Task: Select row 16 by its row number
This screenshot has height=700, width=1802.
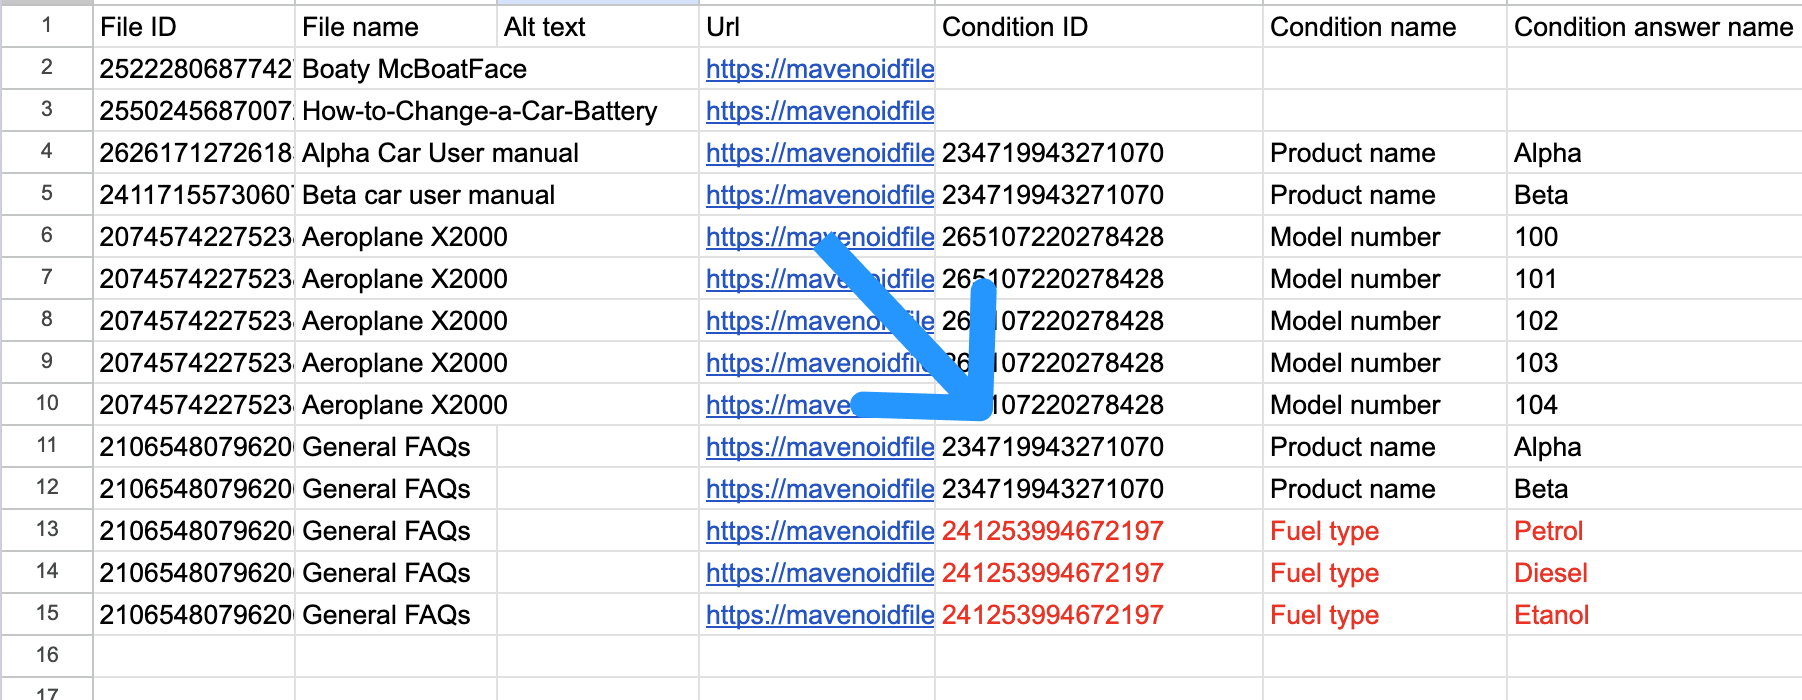Action: tap(47, 655)
